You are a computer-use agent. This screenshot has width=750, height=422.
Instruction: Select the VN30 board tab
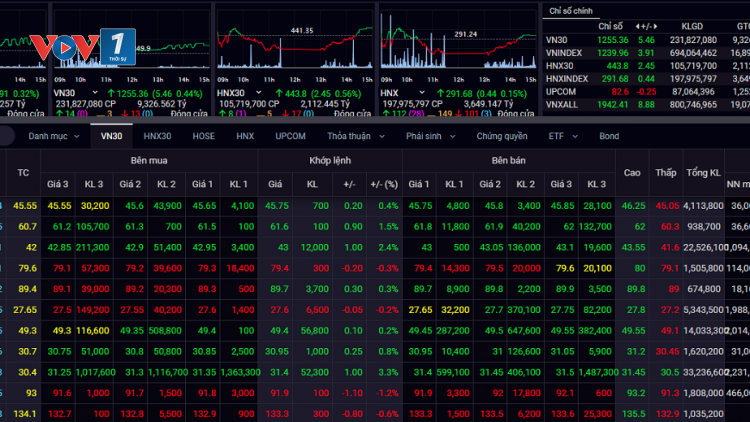click(x=111, y=136)
